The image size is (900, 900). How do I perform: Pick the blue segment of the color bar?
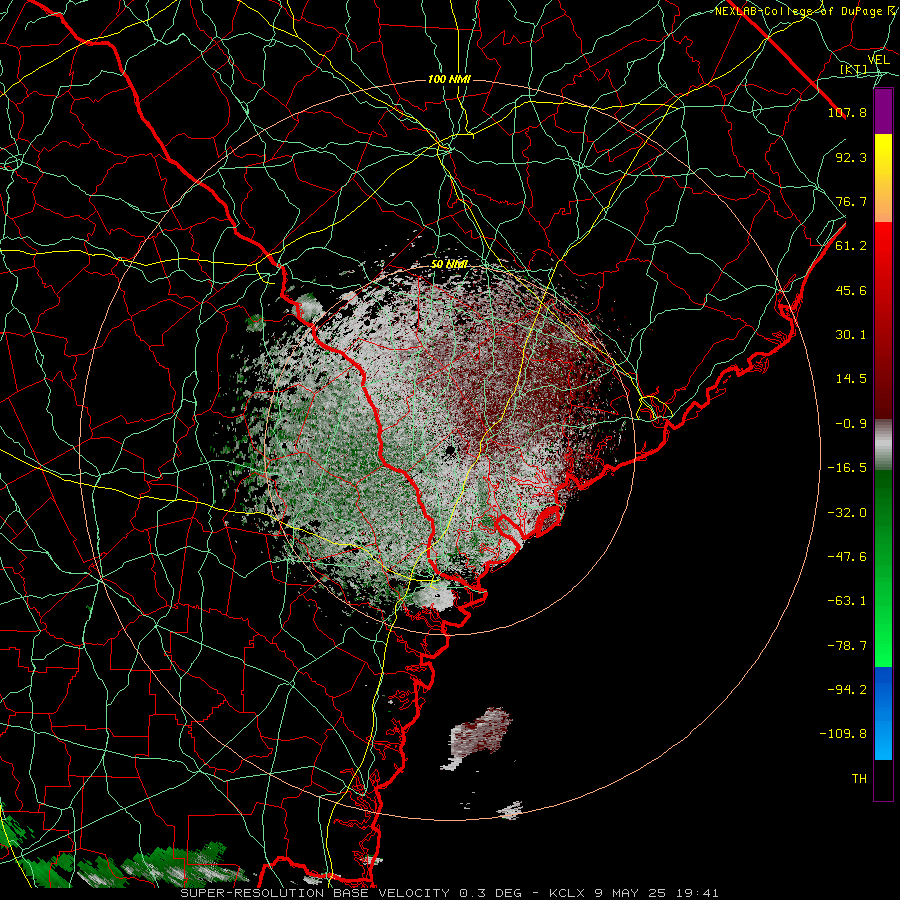point(883,713)
